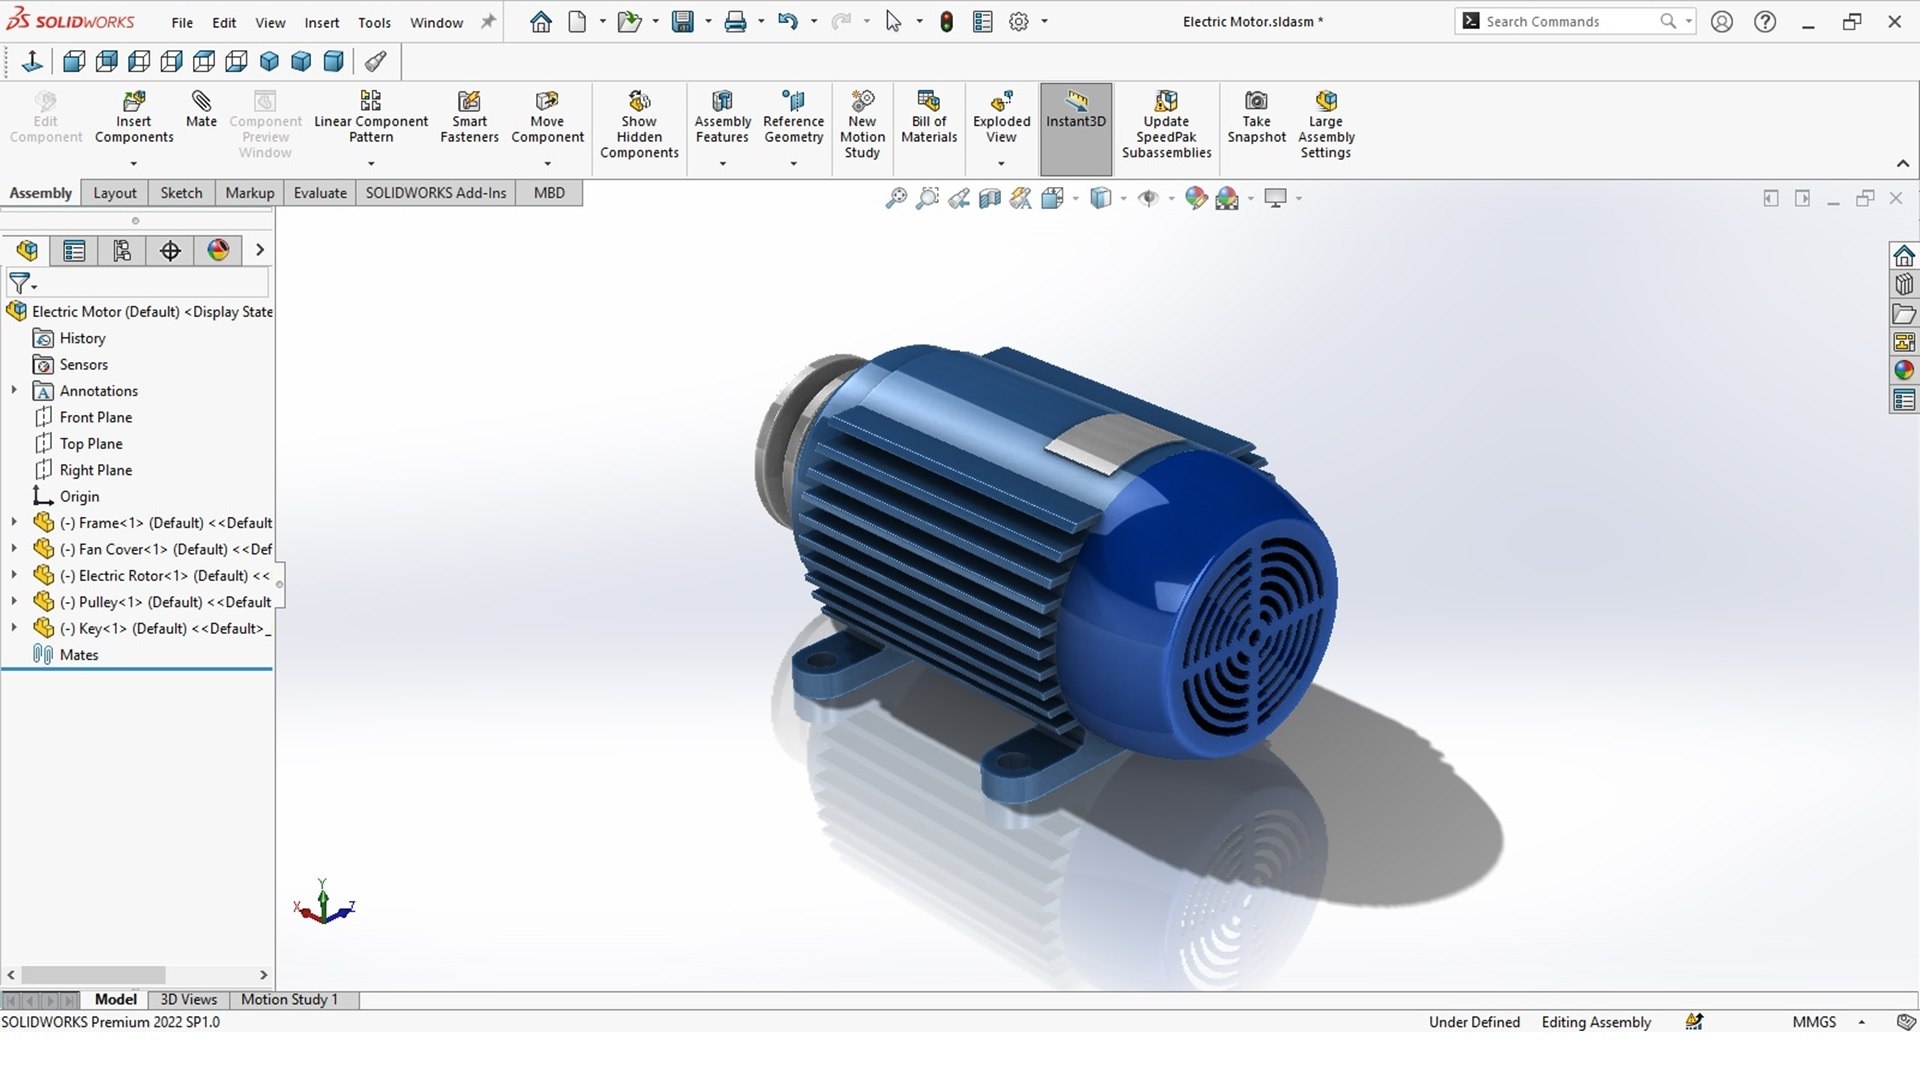This screenshot has height=1080, width=1920.
Task: Click Exploded View tool
Action: click(x=1001, y=118)
